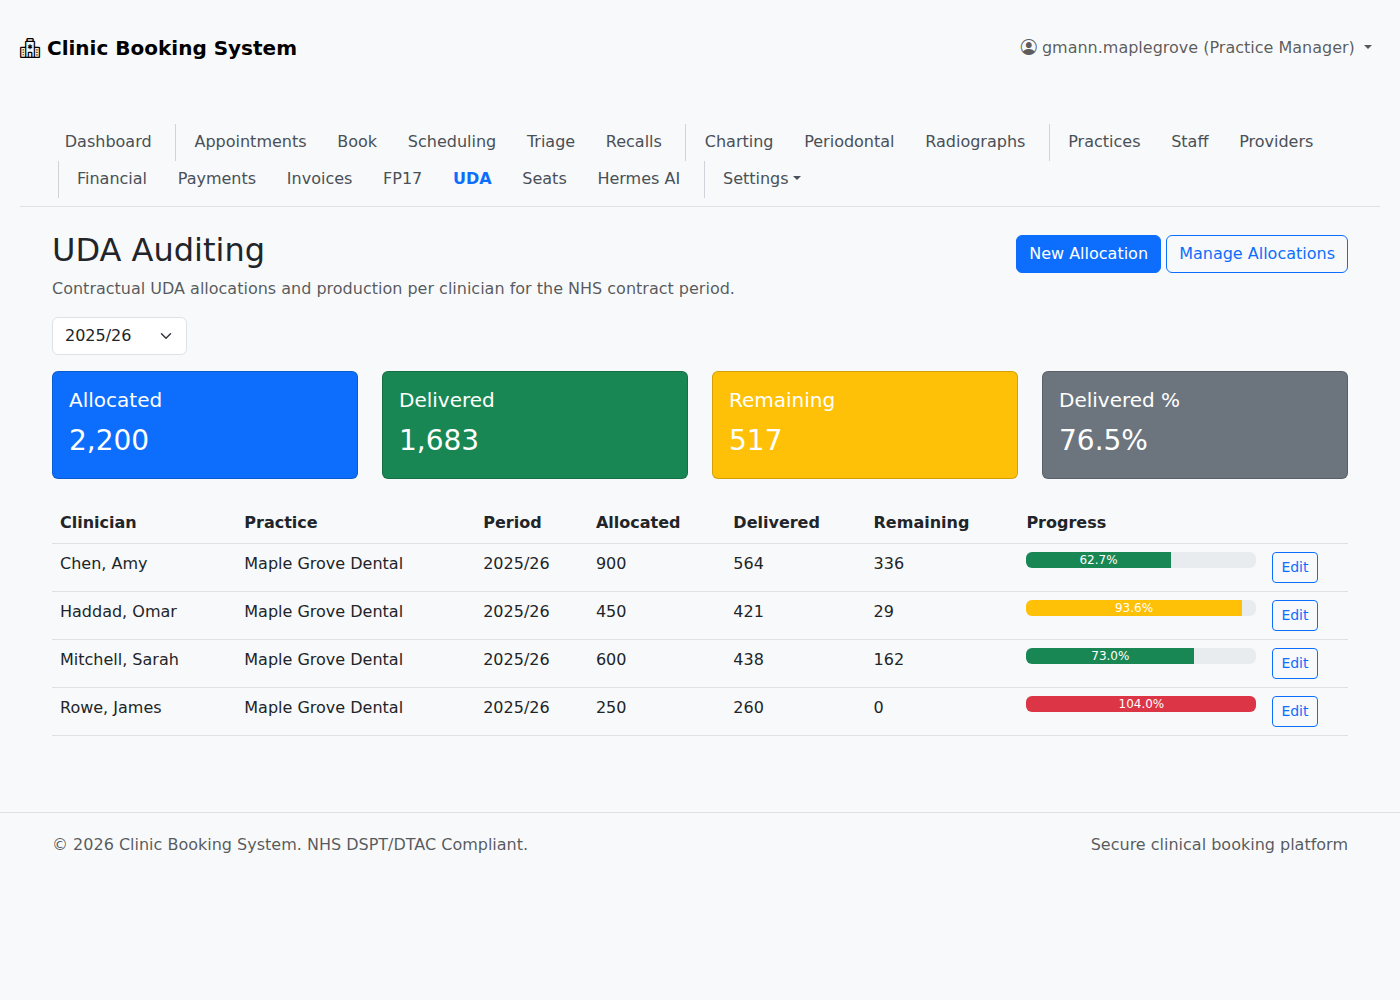Open the Payments page
This screenshot has height=1000, width=1400.
(x=216, y=178)
